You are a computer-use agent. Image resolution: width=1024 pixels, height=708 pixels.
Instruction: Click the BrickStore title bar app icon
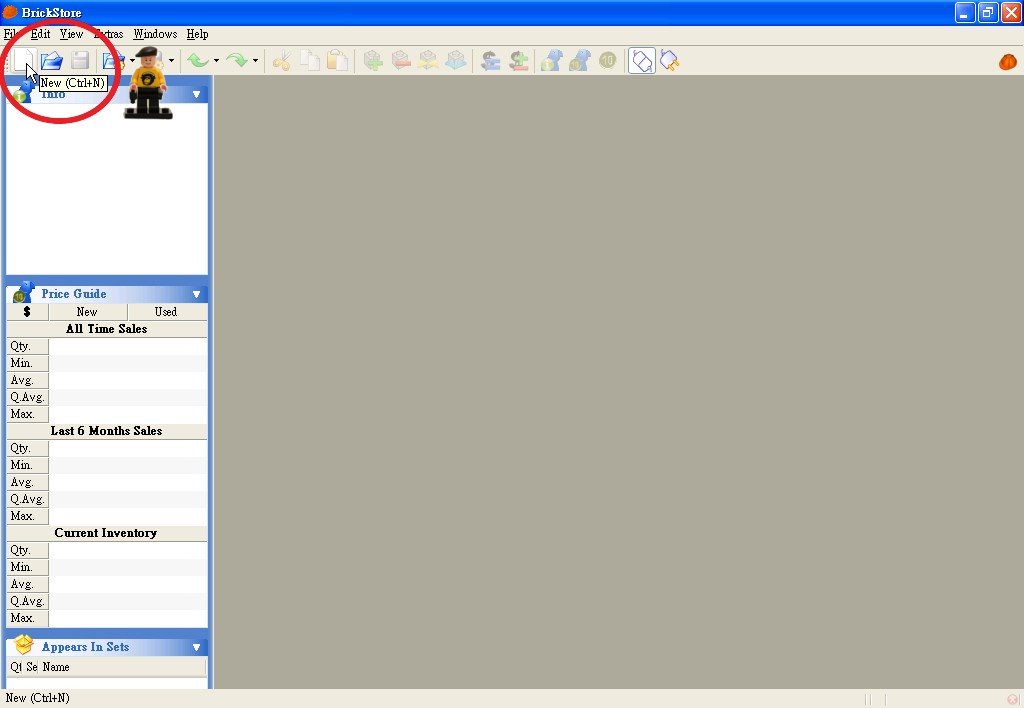[x=10, y=12]
